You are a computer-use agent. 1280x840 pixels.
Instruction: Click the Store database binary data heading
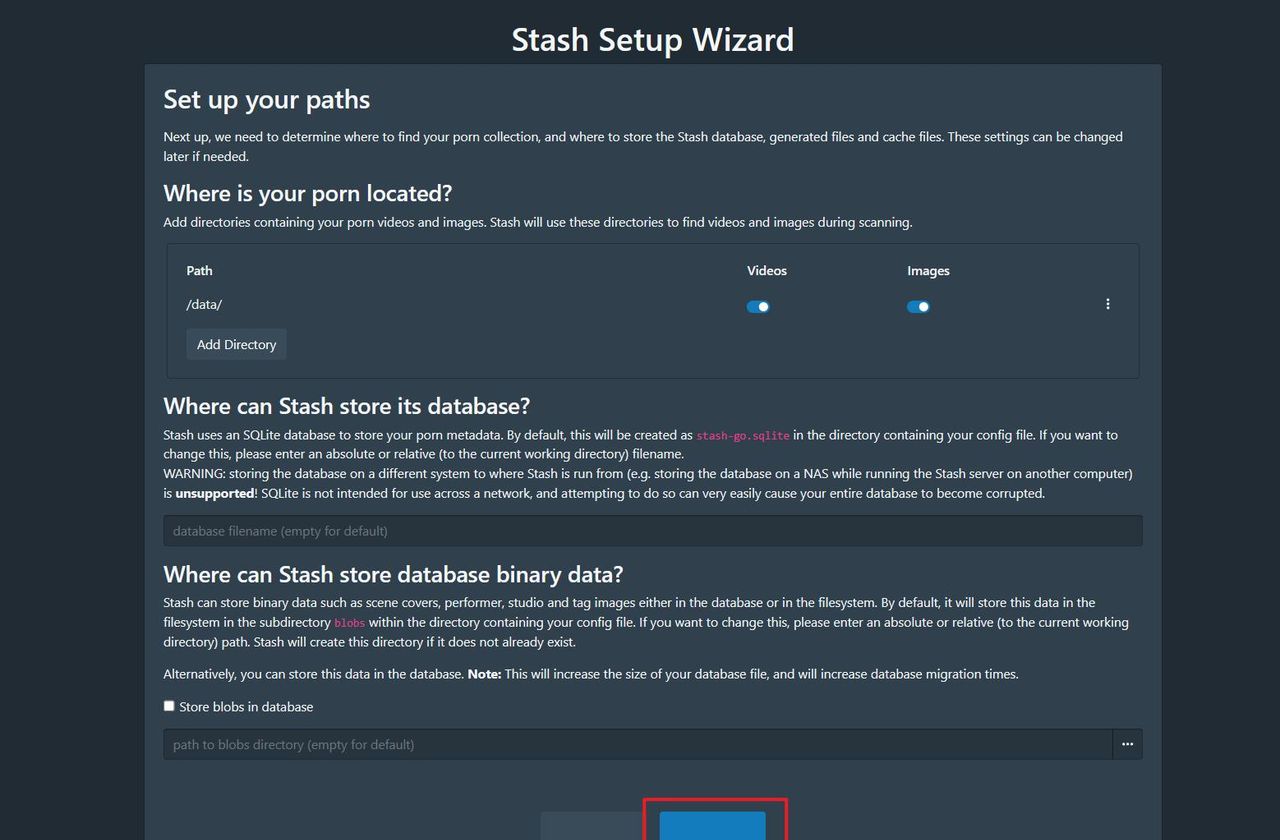[x=393, y=574]
